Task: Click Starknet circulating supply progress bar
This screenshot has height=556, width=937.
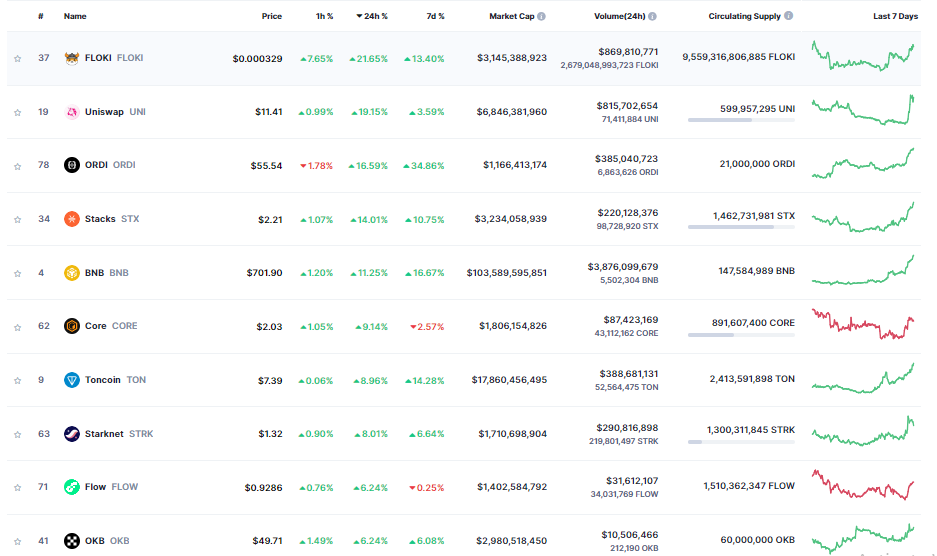Action: point(742,442)
